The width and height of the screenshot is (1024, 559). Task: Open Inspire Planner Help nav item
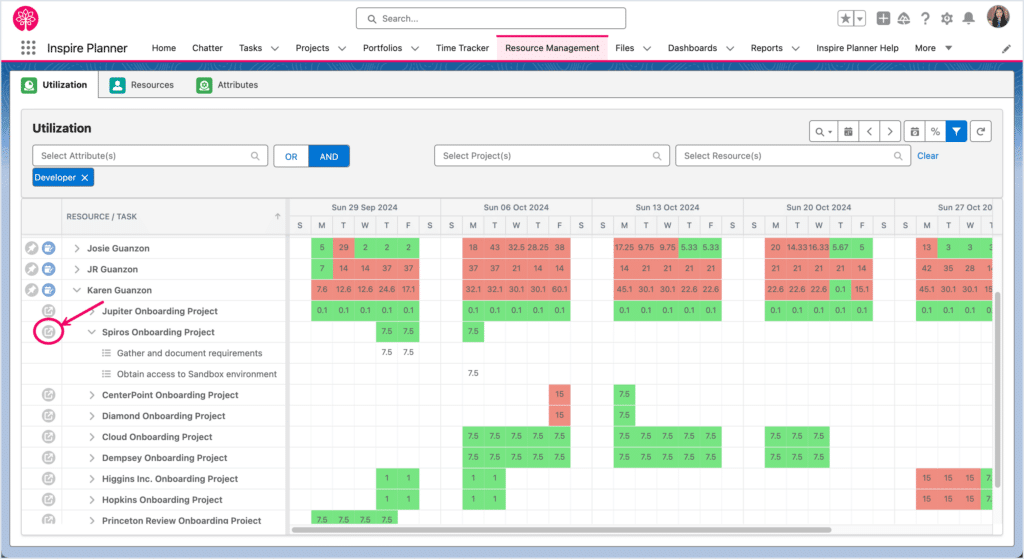pyautogui.click(x=857, y=48)
